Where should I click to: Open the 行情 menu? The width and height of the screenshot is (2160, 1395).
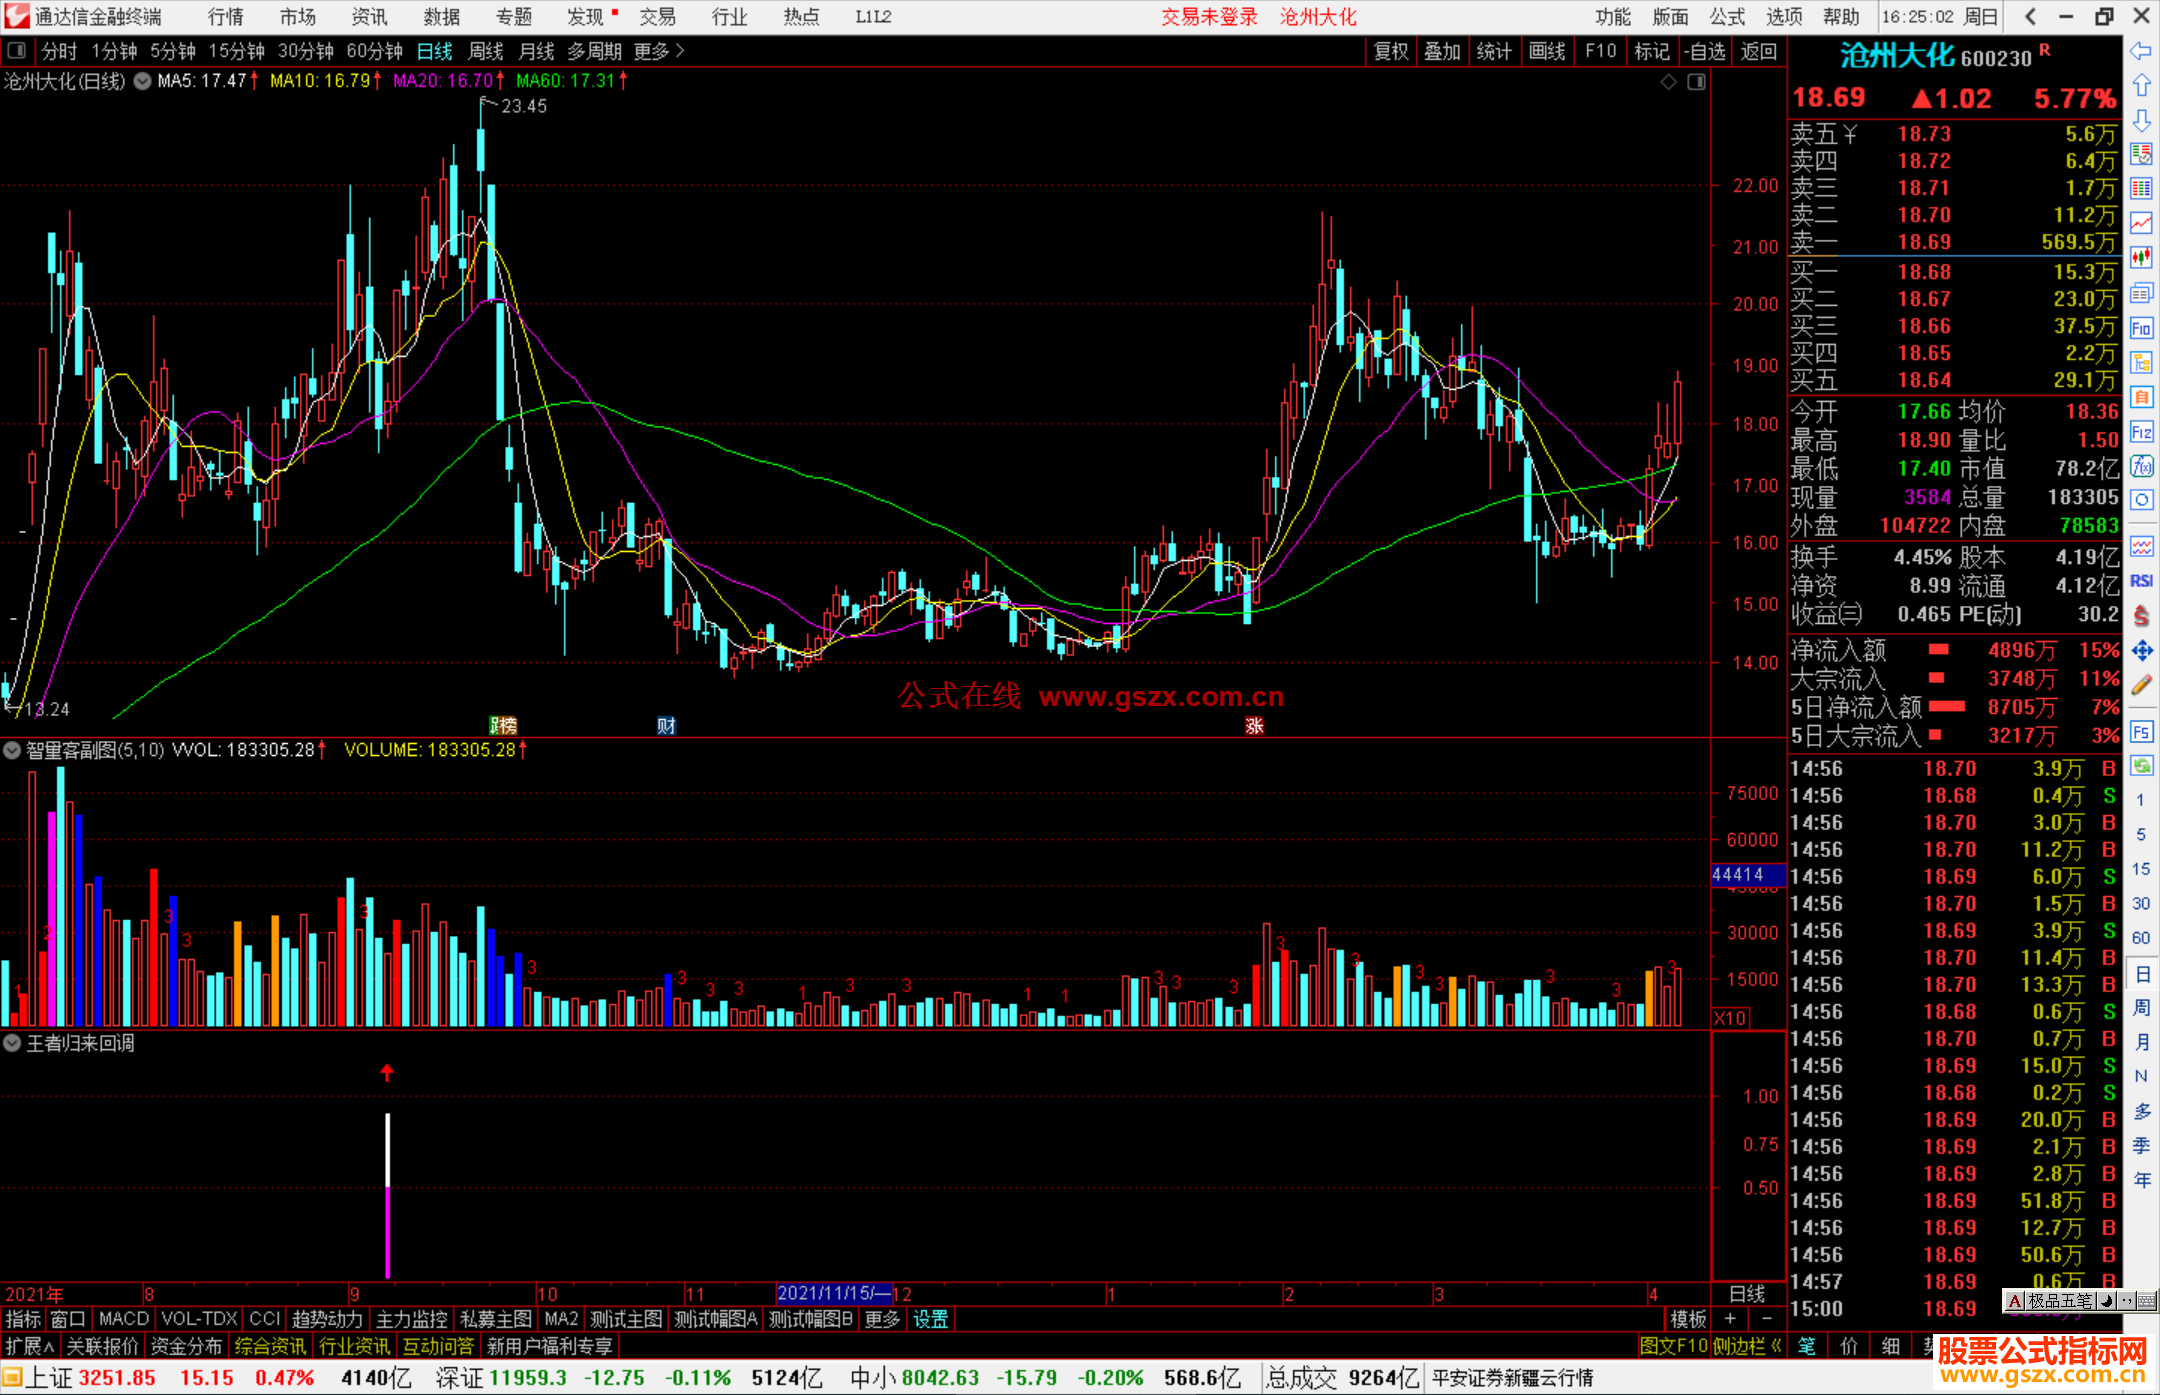tap(225, 17)
